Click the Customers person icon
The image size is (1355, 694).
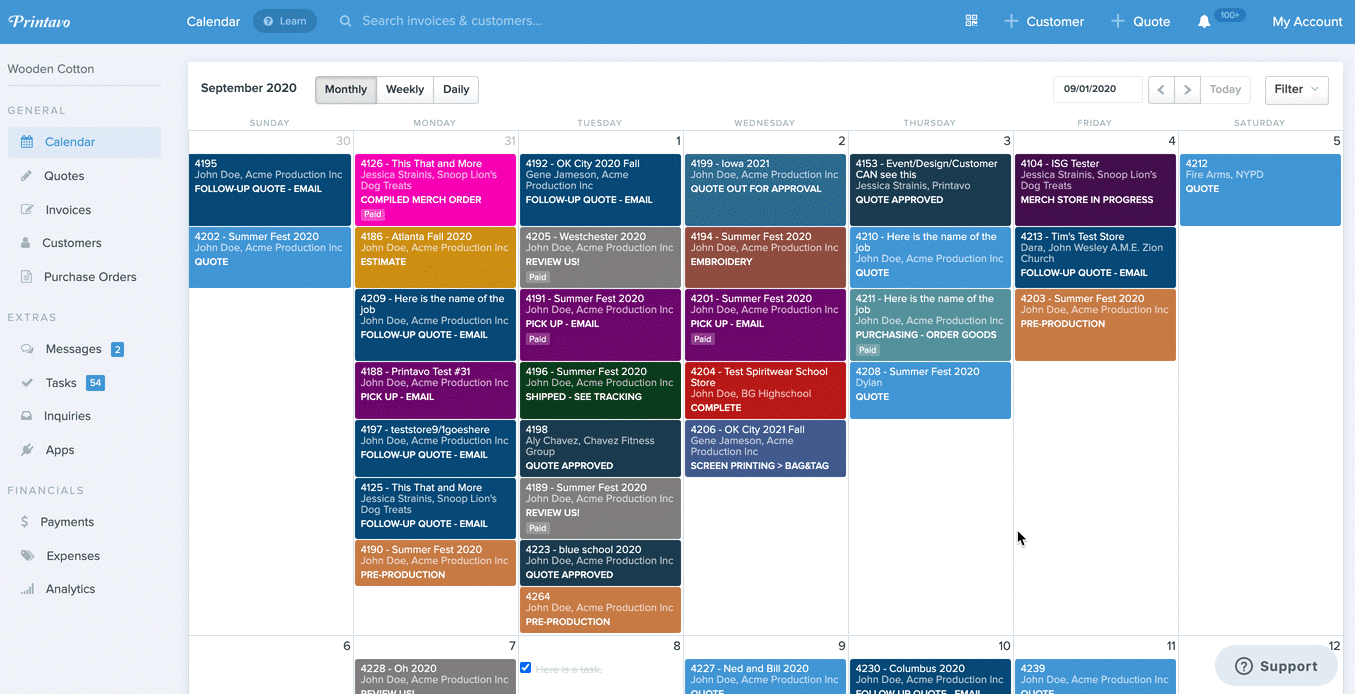click(x=25, y=243)
